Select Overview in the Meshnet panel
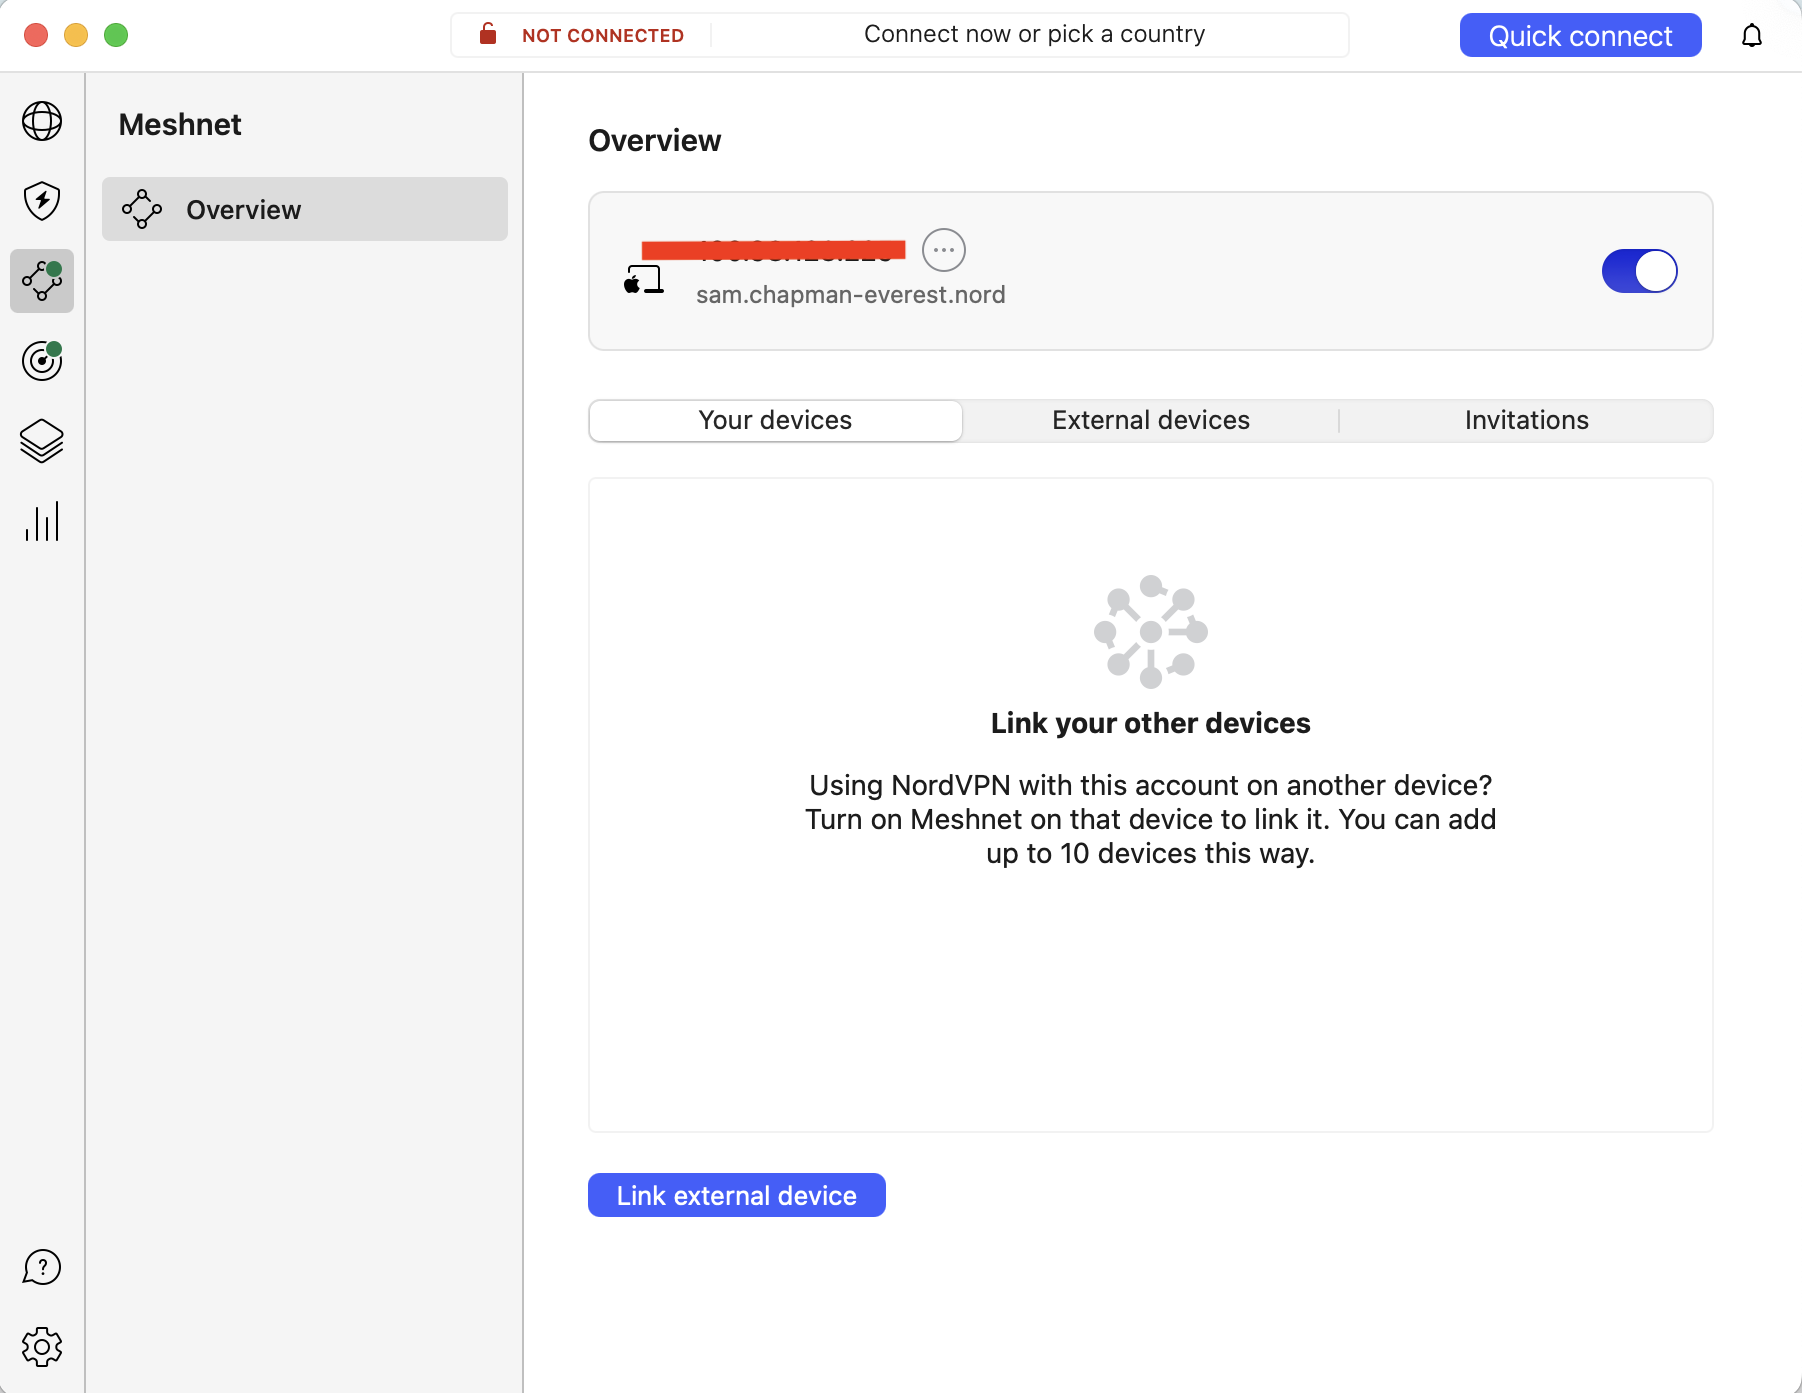The image size is (1802, 1393). 243,209
